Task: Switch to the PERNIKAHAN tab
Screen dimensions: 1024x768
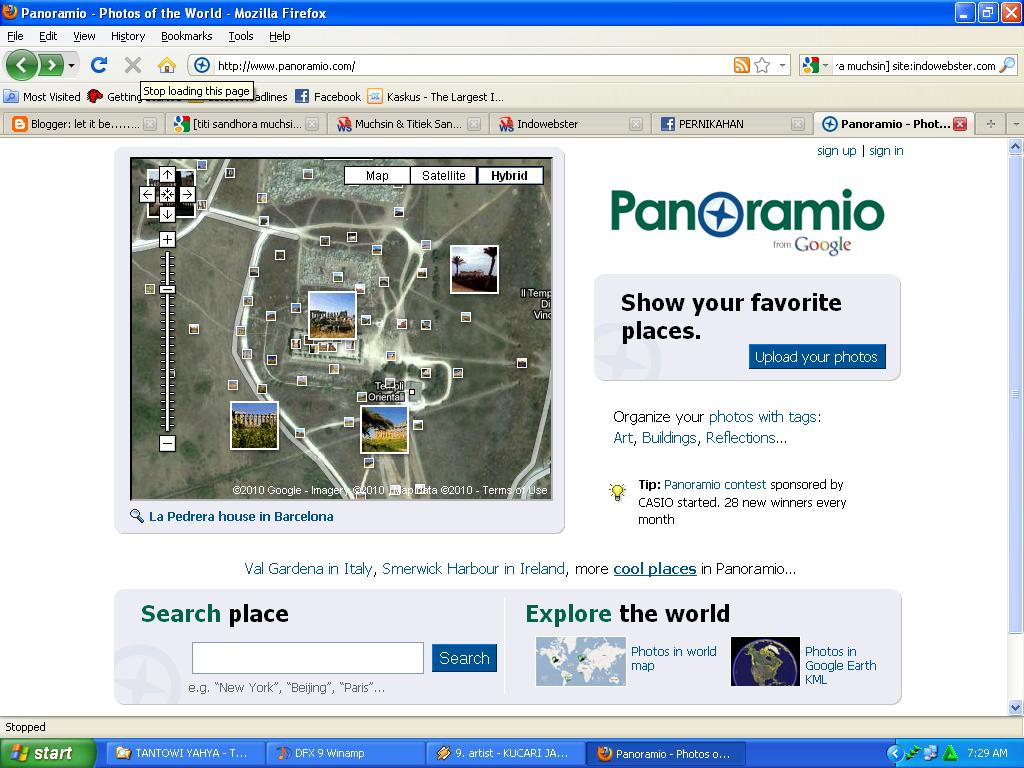Action: click(x=731, y=123)
